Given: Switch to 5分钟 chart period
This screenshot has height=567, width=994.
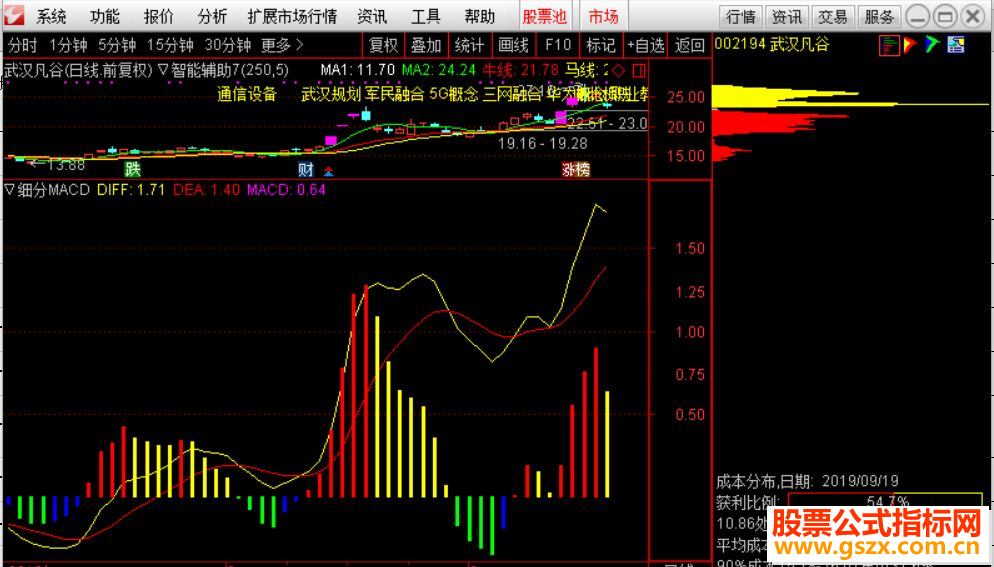Looking at the screenshot, I should 117,46.
